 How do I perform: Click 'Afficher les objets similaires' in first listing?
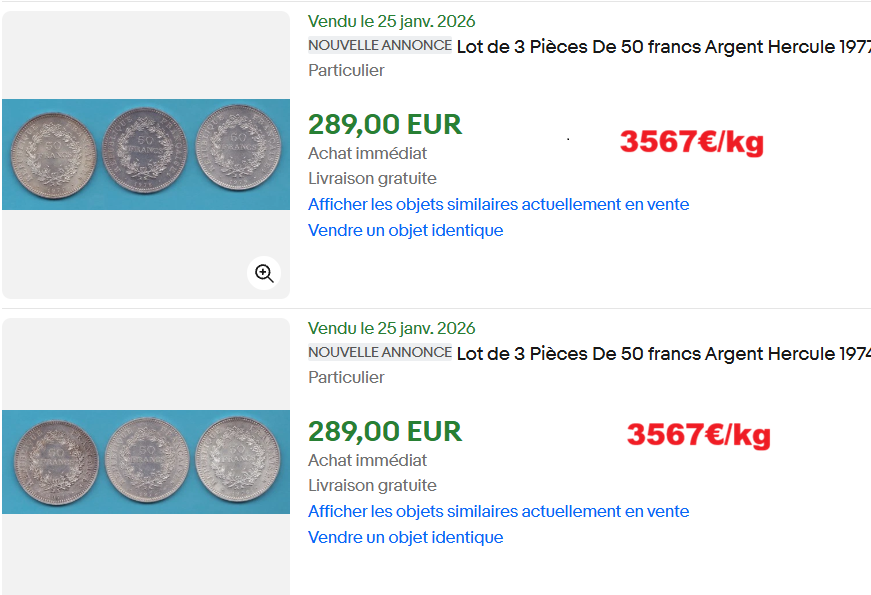pos(498,204)
